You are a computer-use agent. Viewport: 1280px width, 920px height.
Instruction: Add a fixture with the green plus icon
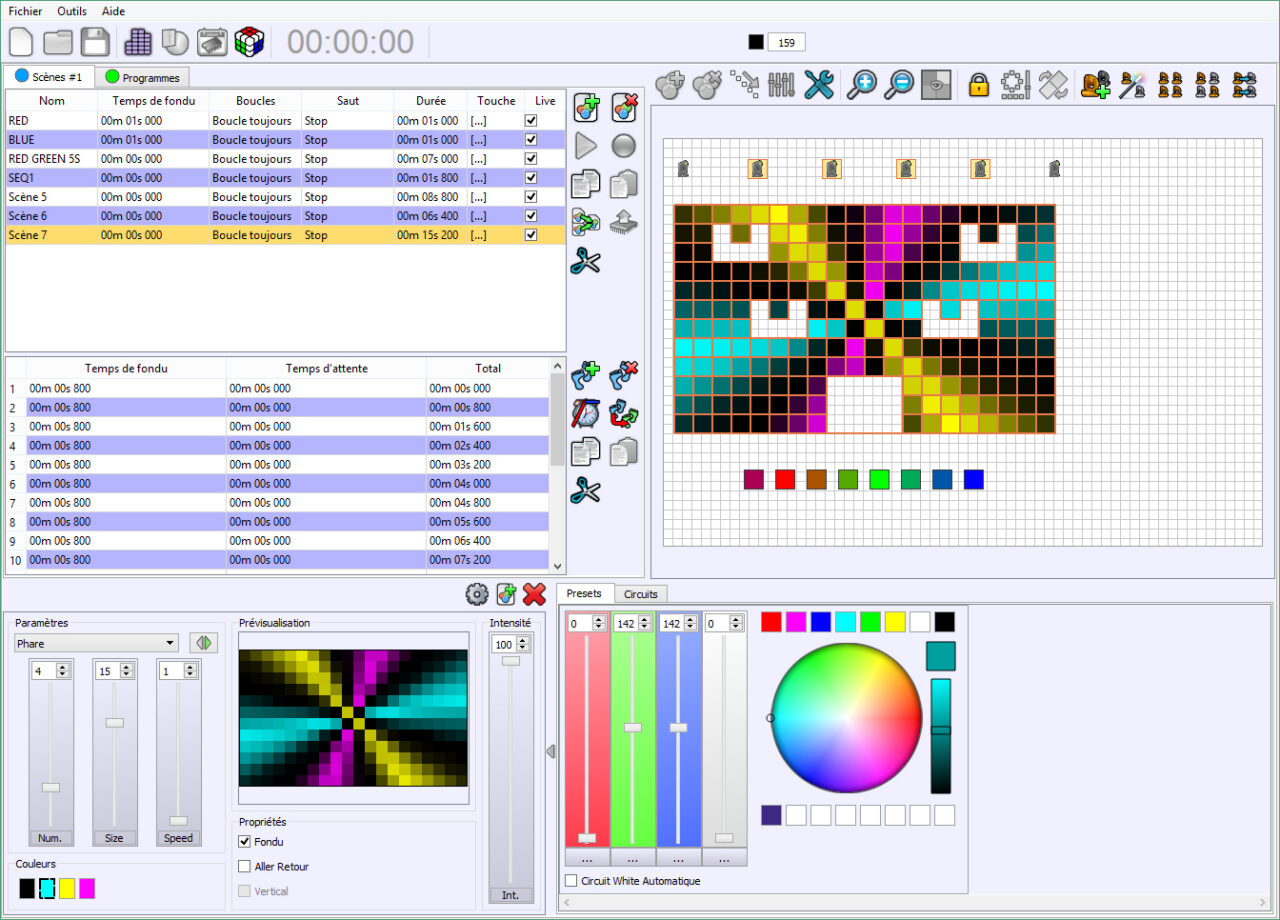pos(1096,85)
